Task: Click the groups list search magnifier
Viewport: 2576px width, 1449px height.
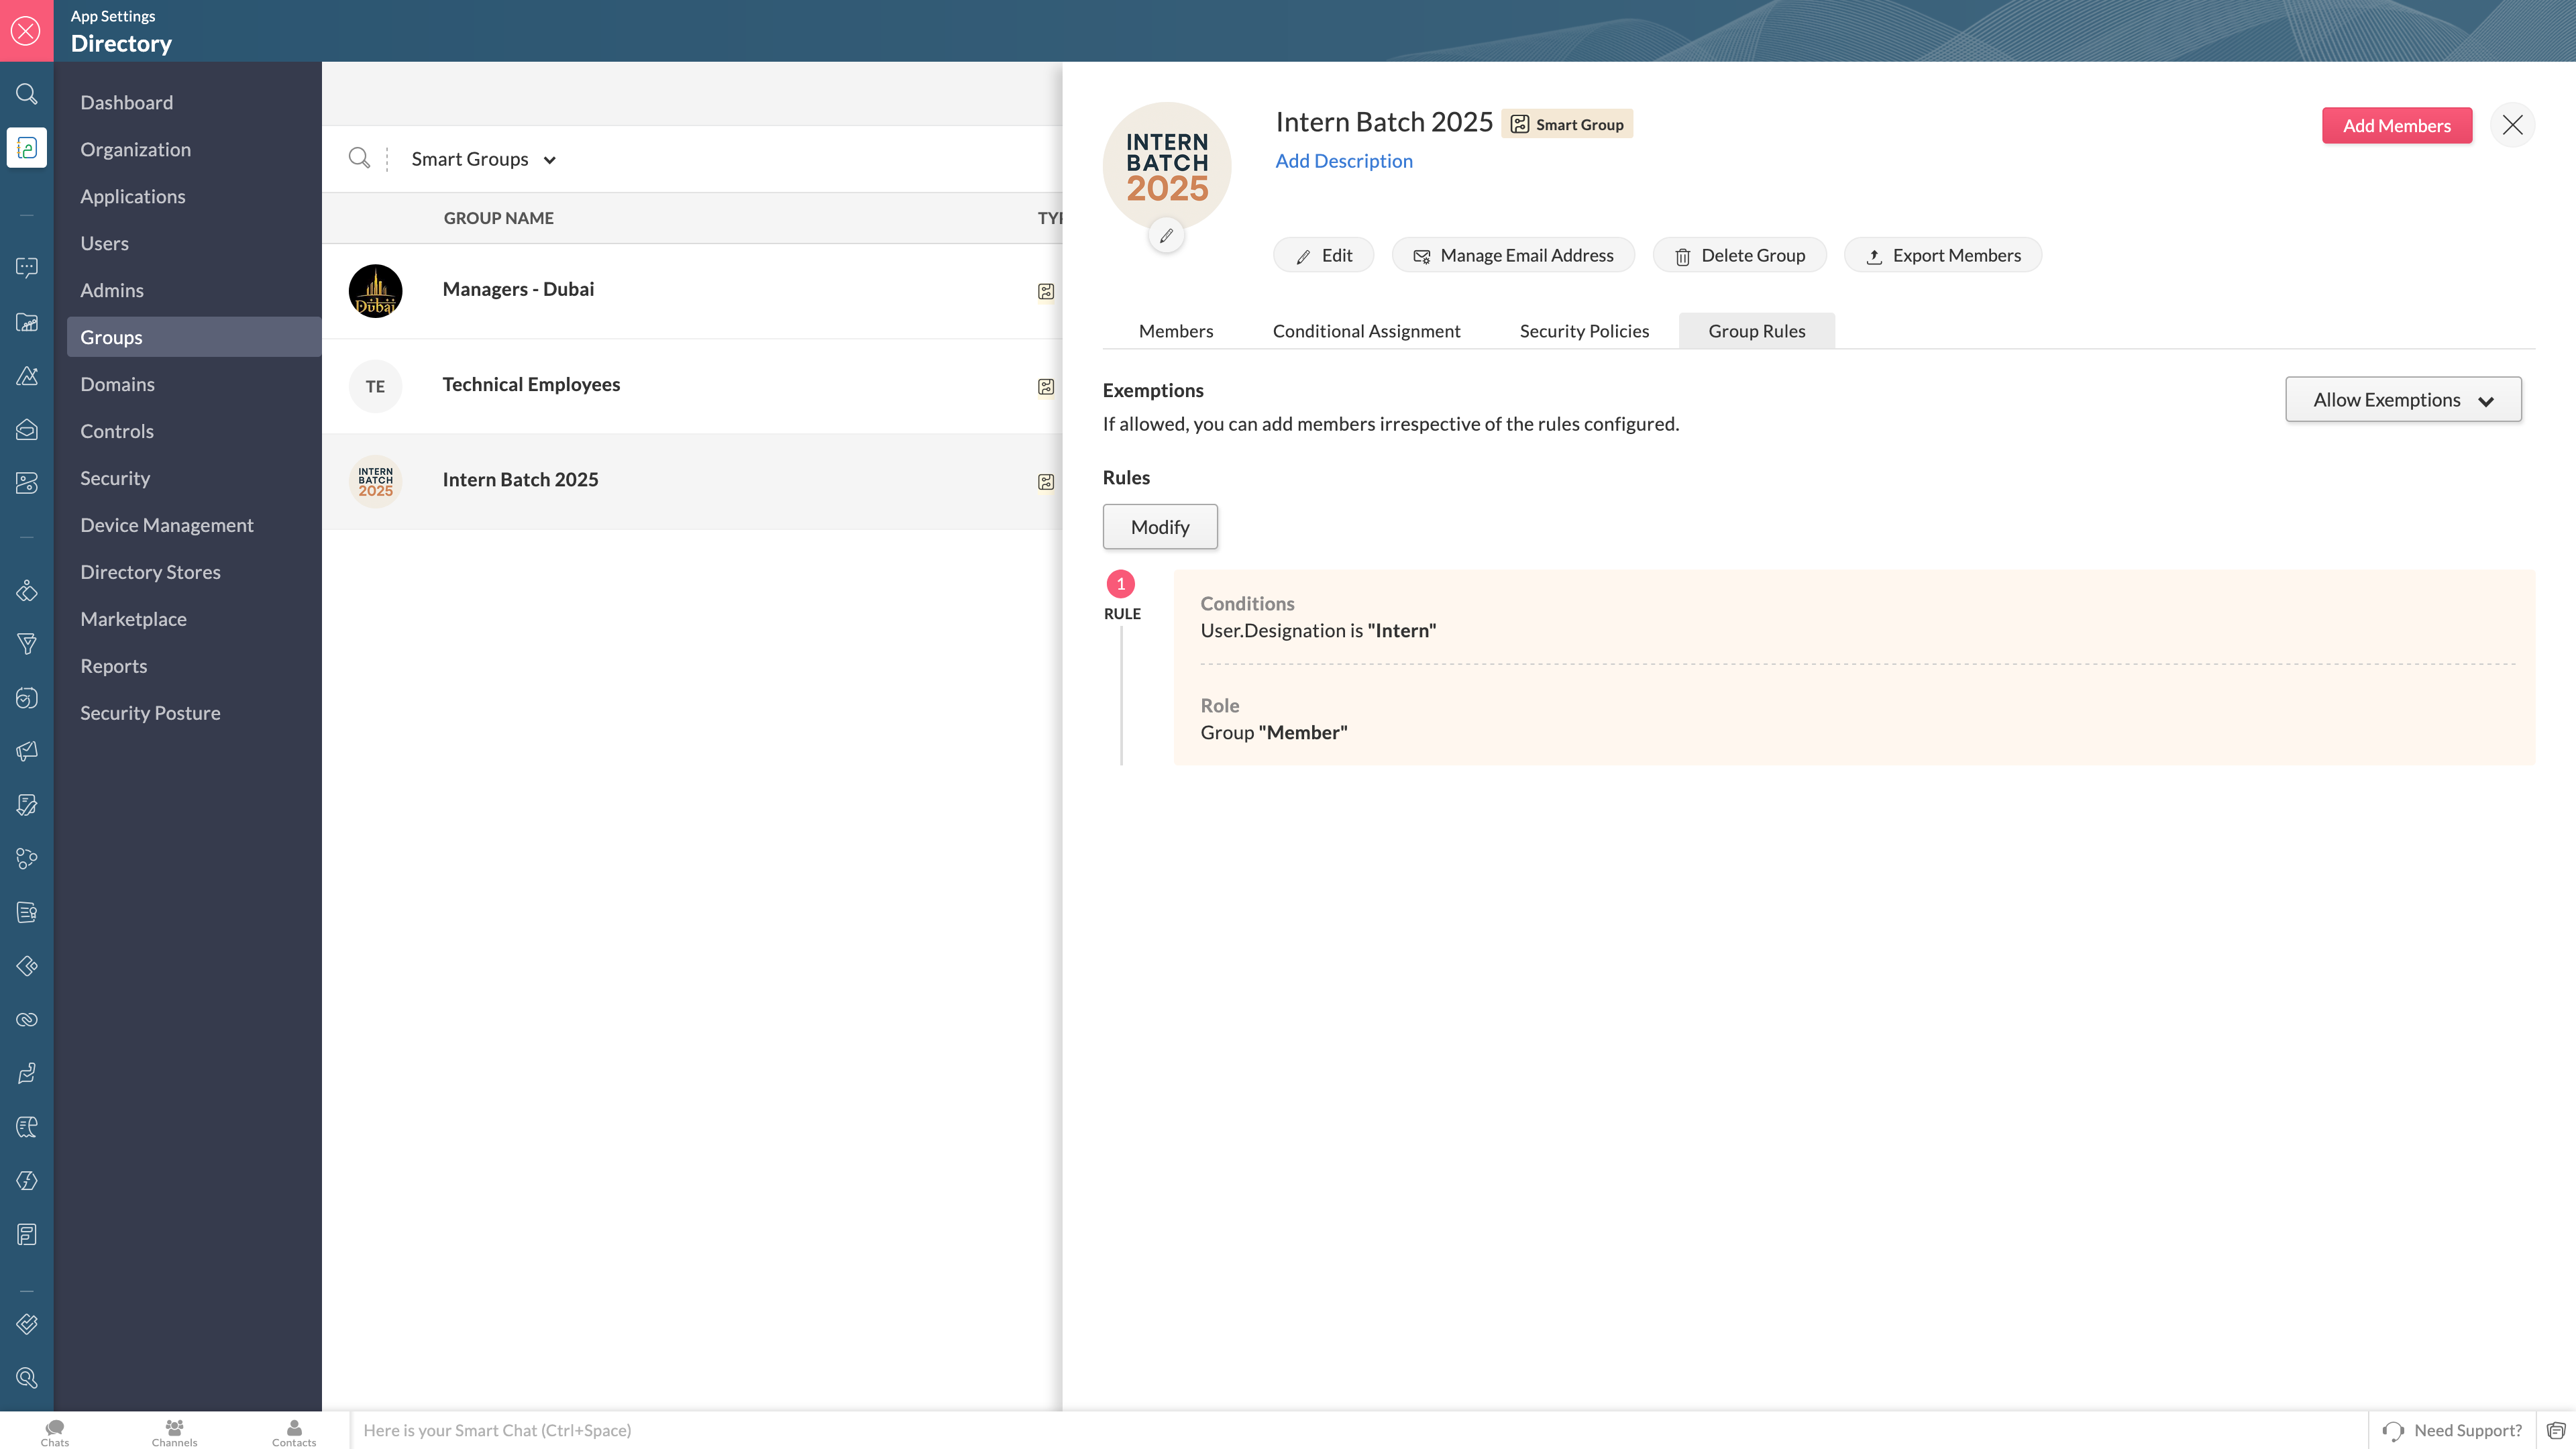Action: point(359,158)
